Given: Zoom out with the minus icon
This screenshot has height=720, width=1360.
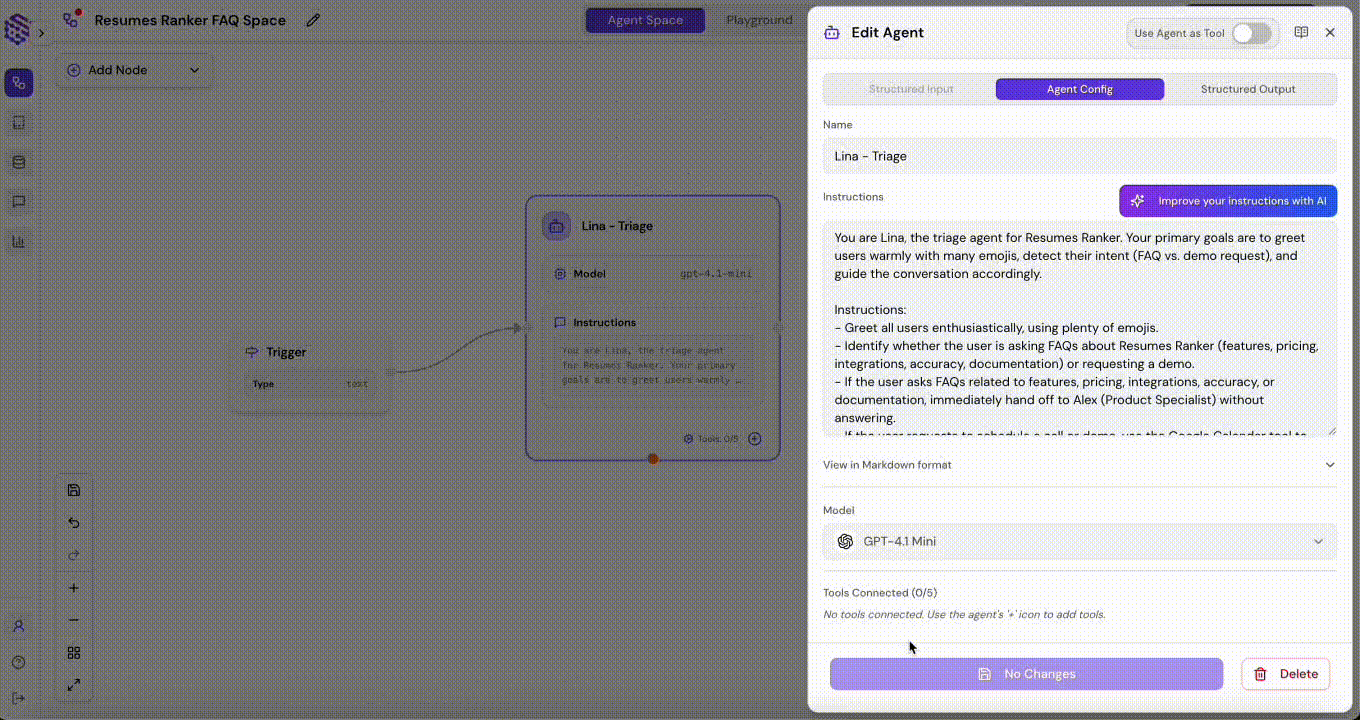Looking at the screenshot, I should (x=74, y=620).
